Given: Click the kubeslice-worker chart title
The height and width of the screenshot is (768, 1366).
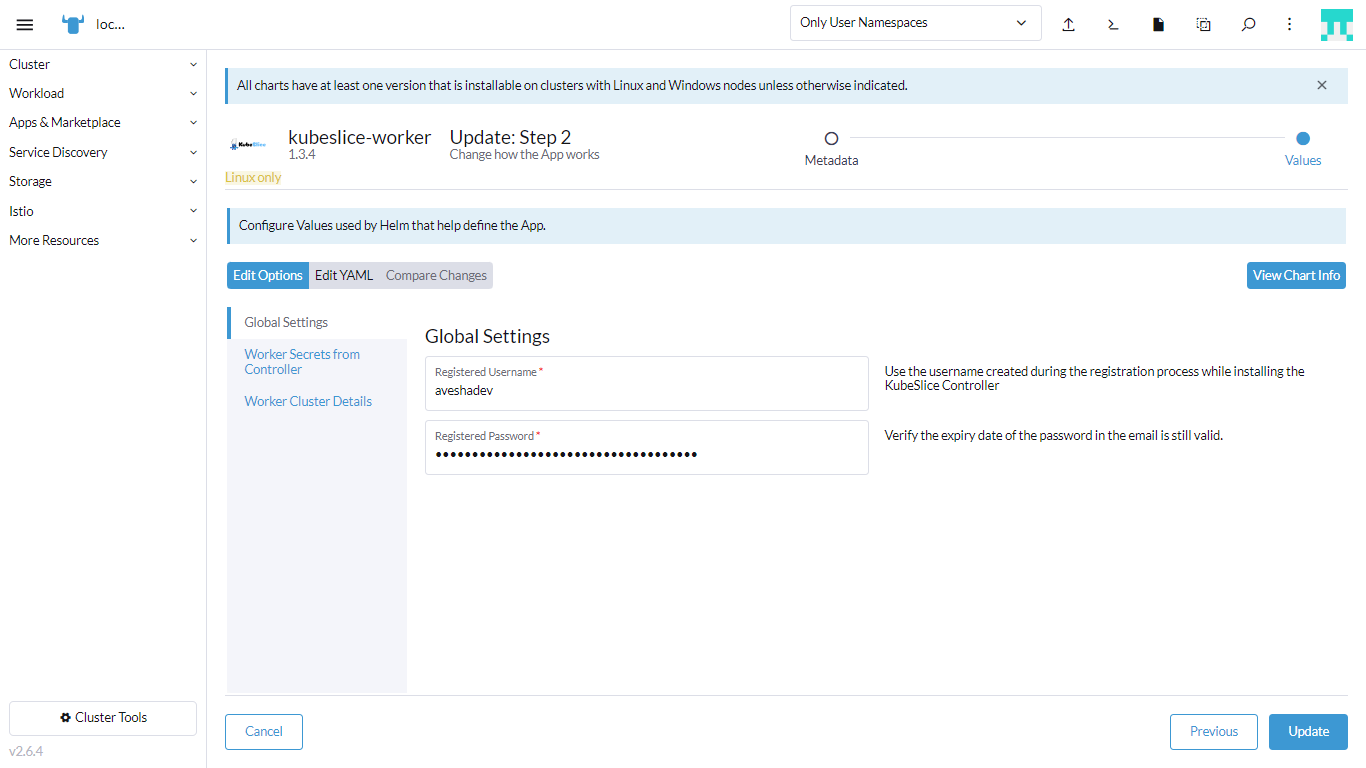Looking at the screenshot, I should (360, 137).
